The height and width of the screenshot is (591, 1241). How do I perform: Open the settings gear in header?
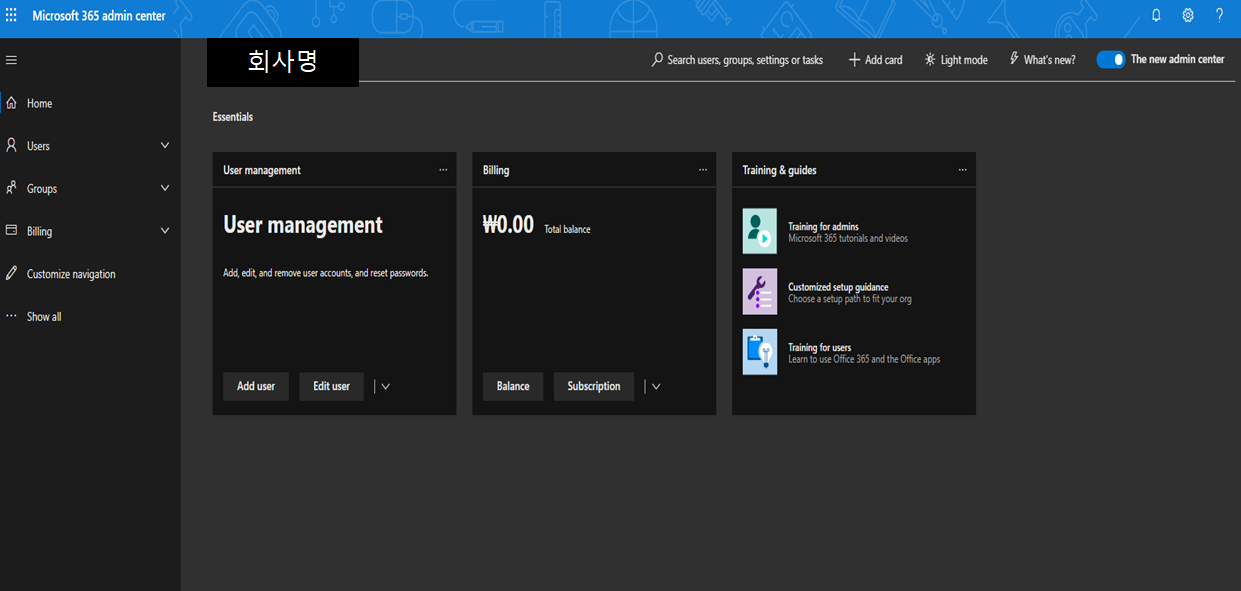point(1188,15)
